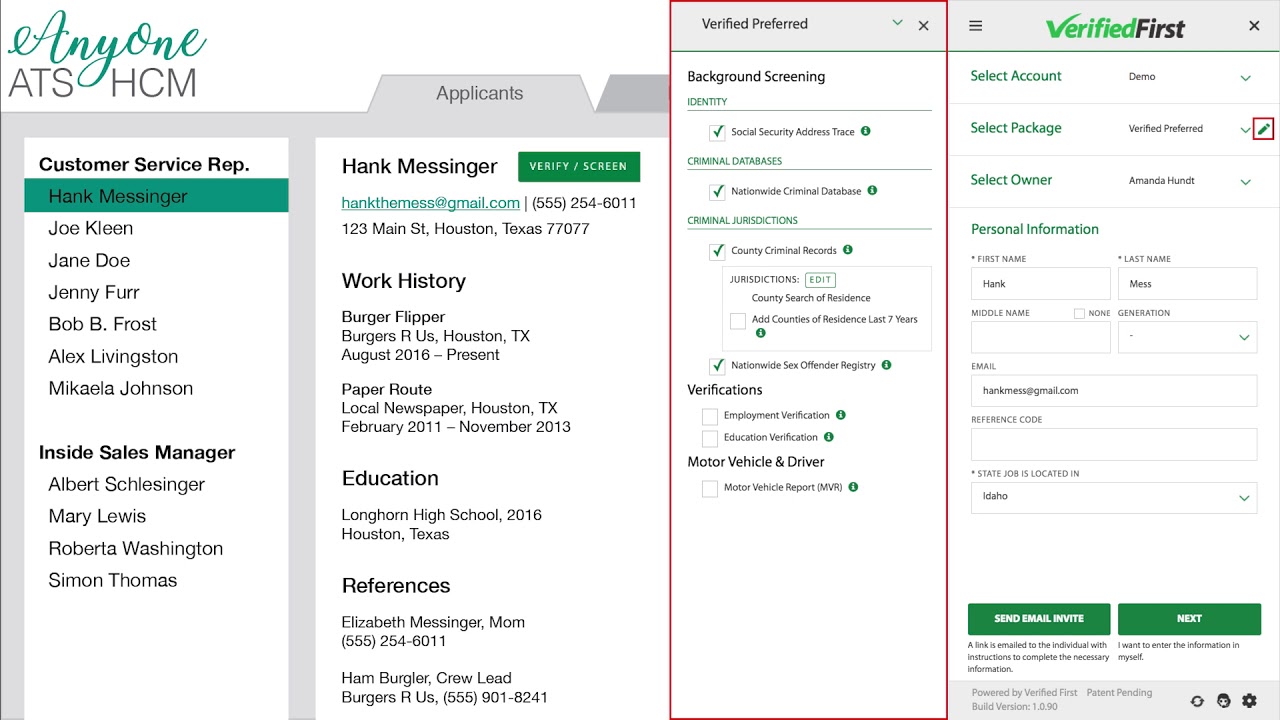Select applicant Alex Livingston
Viewport: 1280px width, 720px height.
pos(113,356)
